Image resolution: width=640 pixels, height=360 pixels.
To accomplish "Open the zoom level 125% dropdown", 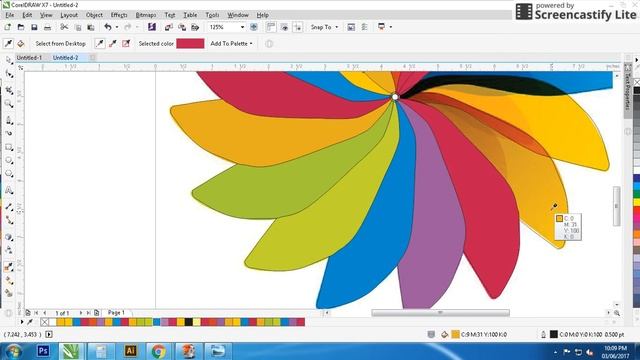I will pyautogui.click(x=242, y=27).
